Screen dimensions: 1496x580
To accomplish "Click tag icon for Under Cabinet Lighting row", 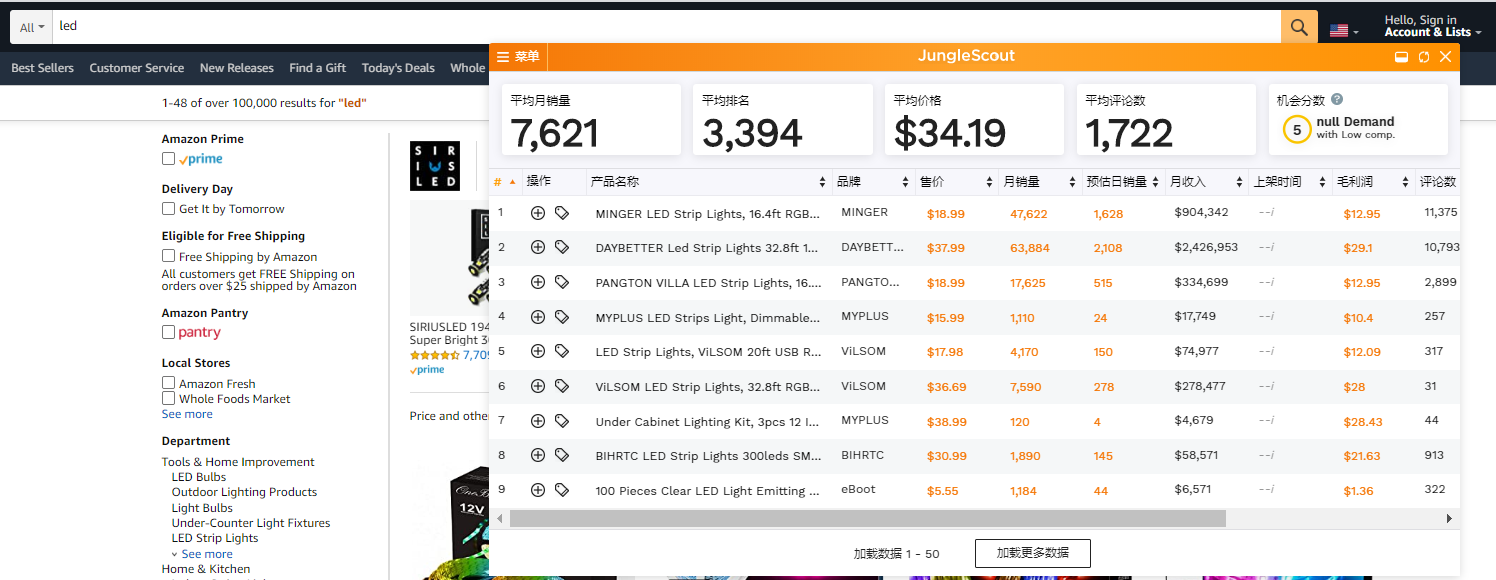I will 562,421.
